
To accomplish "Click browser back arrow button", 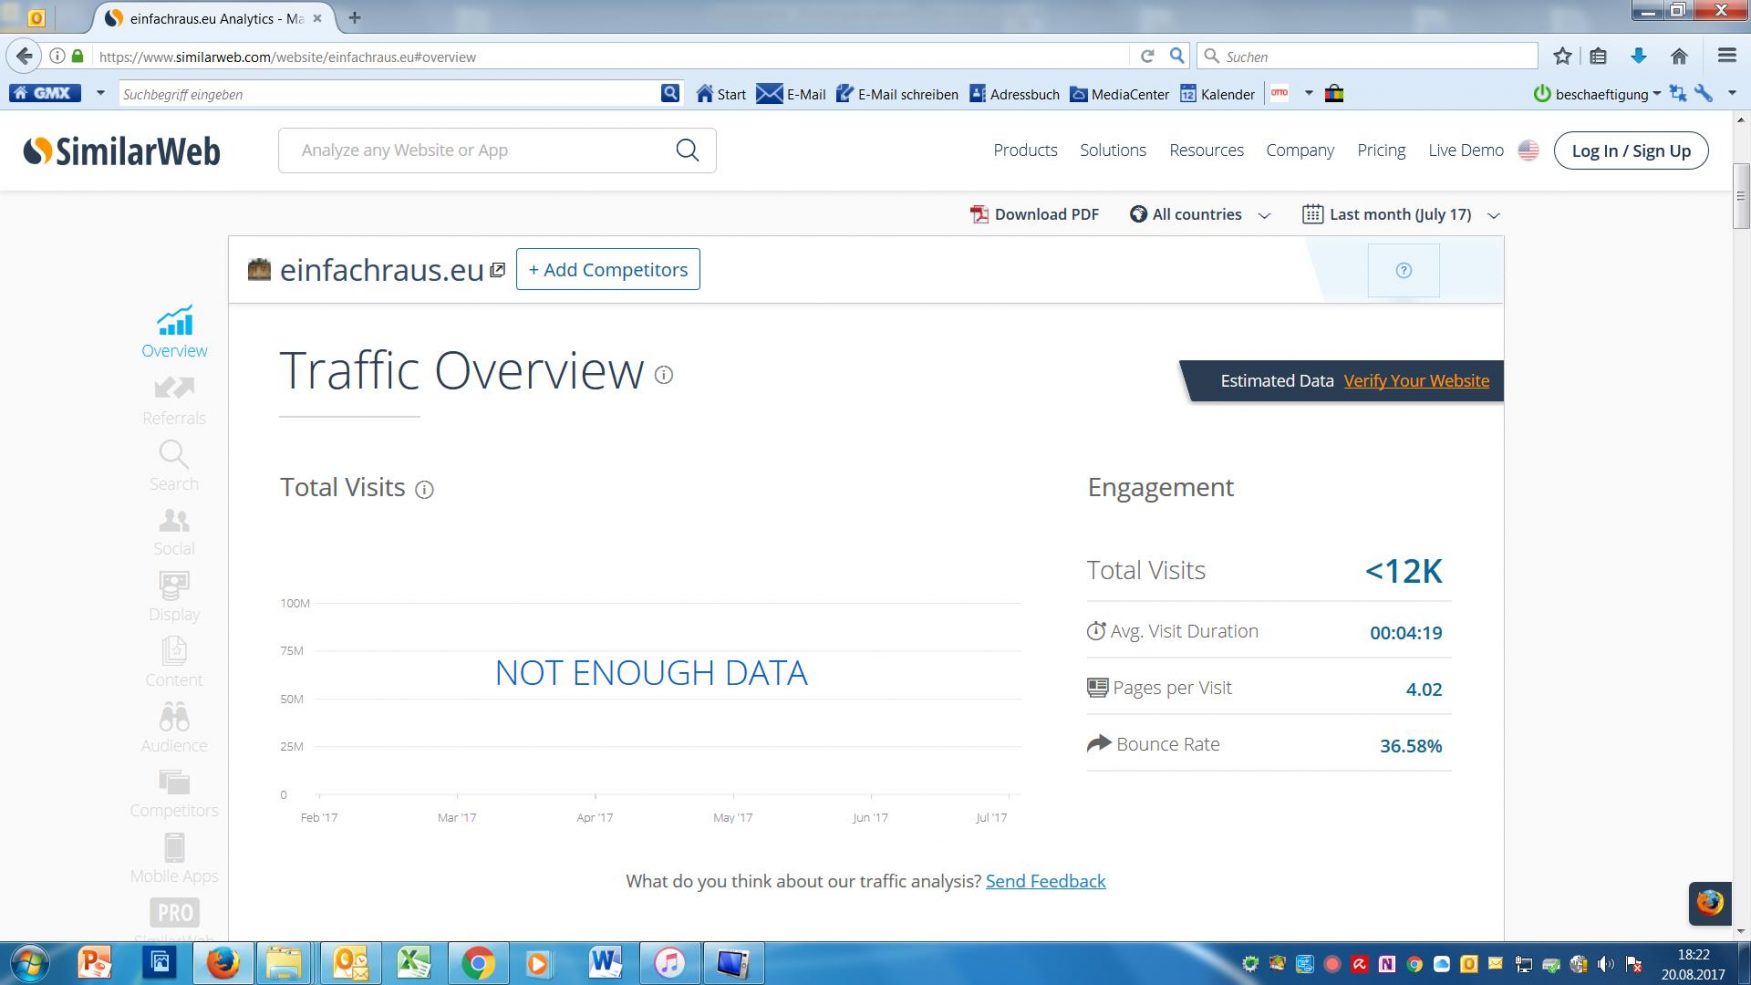I will click(x=24, y=56).
